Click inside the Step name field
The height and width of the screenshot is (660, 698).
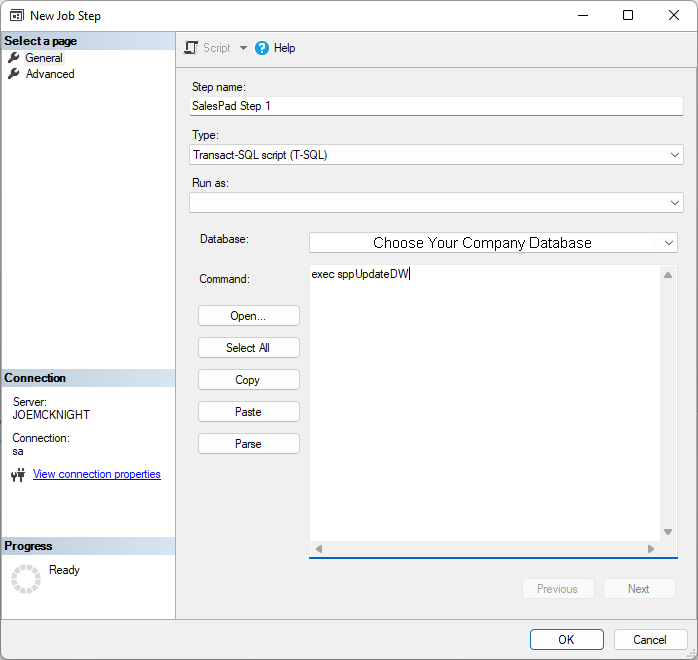tap(435, 106)
